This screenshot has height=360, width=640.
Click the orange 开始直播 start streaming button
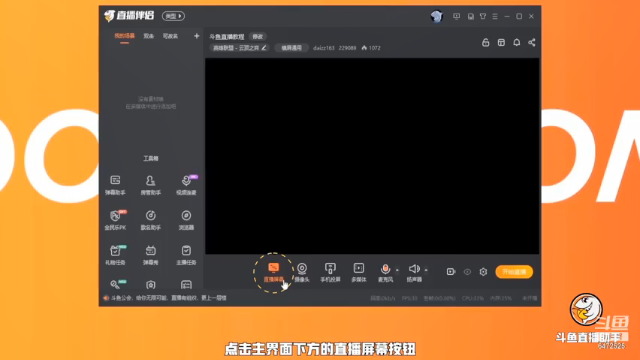point(514,272)
